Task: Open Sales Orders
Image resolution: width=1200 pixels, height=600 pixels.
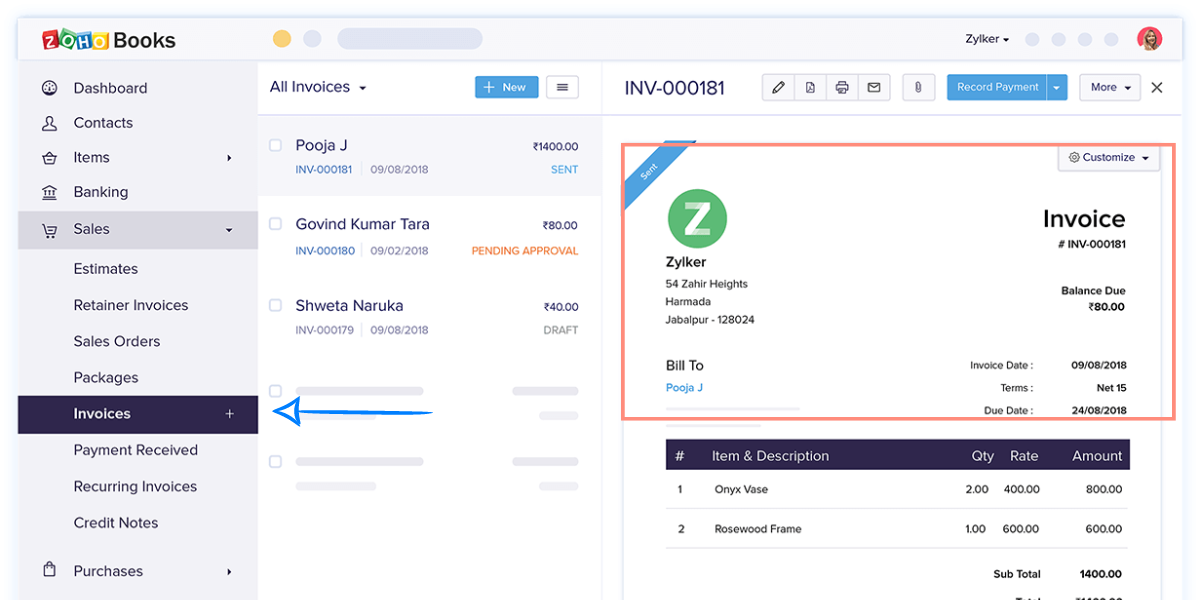Action: coord(117,341)
